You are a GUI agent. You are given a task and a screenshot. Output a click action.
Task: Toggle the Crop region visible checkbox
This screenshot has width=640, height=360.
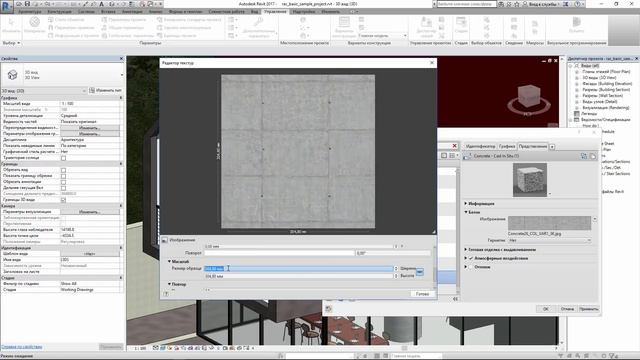click(63, 176)
